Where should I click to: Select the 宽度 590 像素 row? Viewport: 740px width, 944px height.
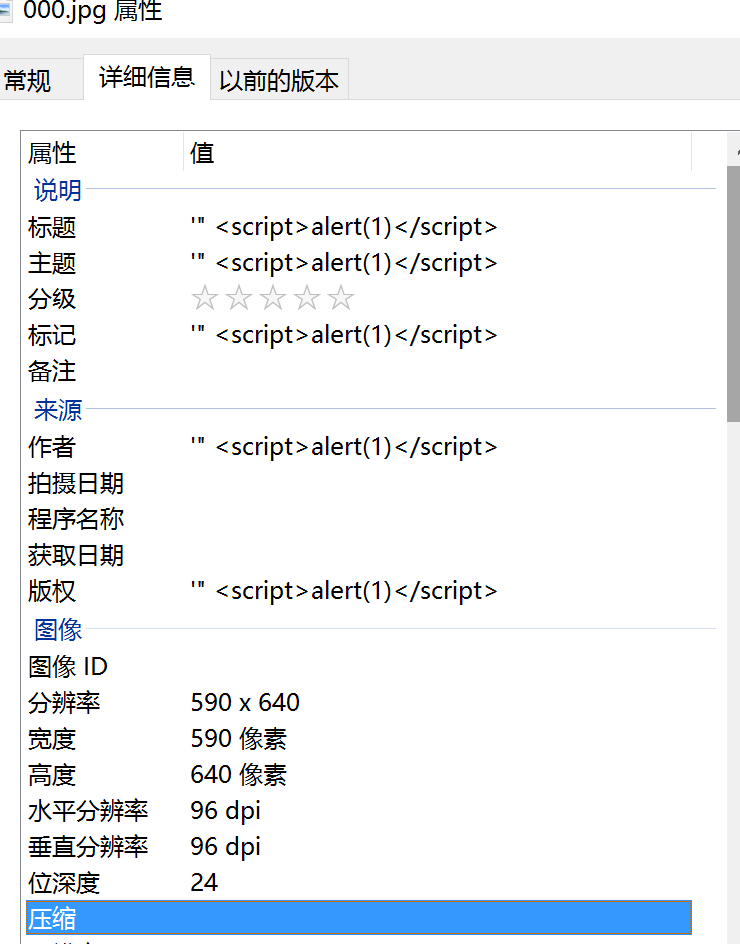(359, 739)
